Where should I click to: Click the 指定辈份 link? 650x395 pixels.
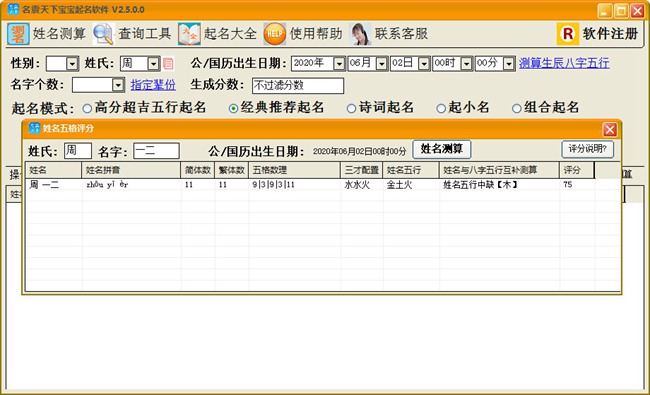click(x=153, y=85)
